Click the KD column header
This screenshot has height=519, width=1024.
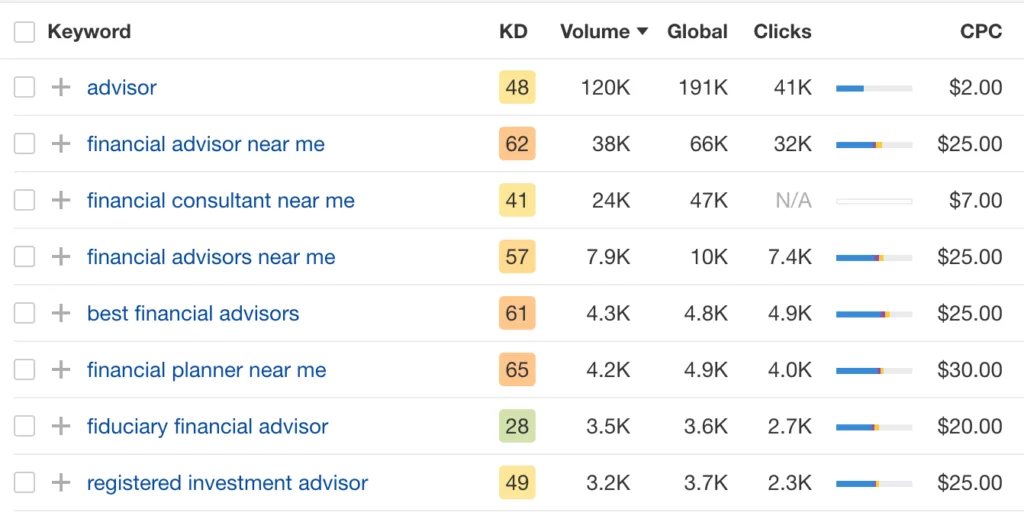(513, 32)
